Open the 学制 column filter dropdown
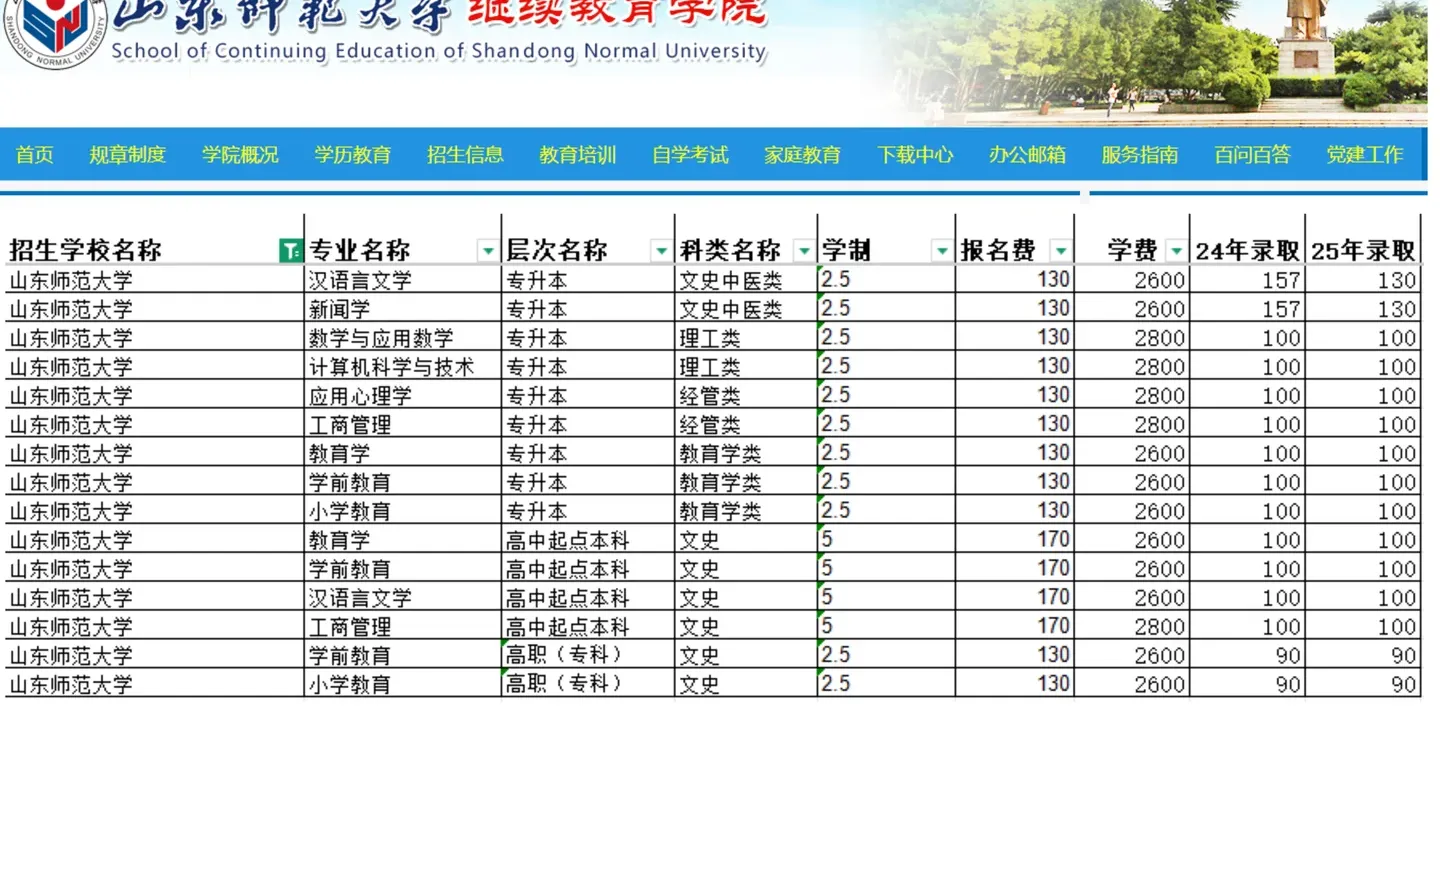 [941, 252]
